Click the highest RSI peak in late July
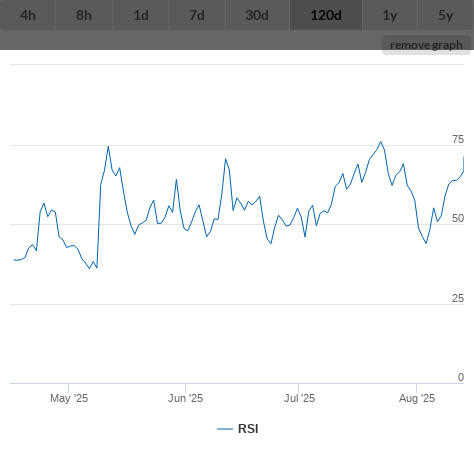 tap(381, 142)
